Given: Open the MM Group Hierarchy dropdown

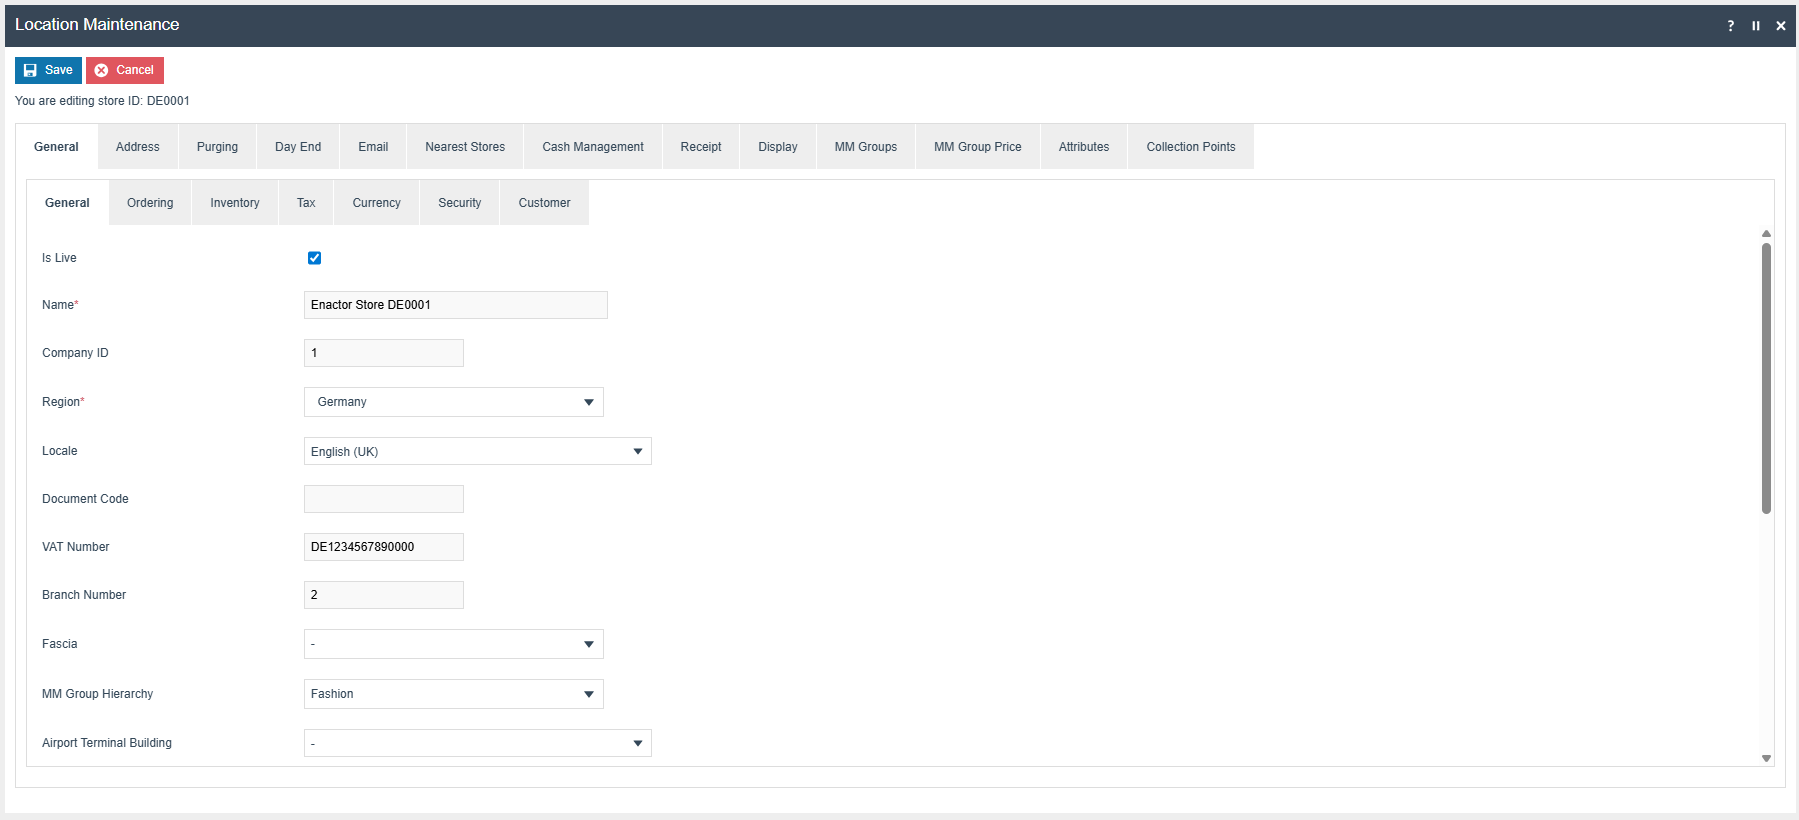Looking at the screenshot, I should [453, 694].
